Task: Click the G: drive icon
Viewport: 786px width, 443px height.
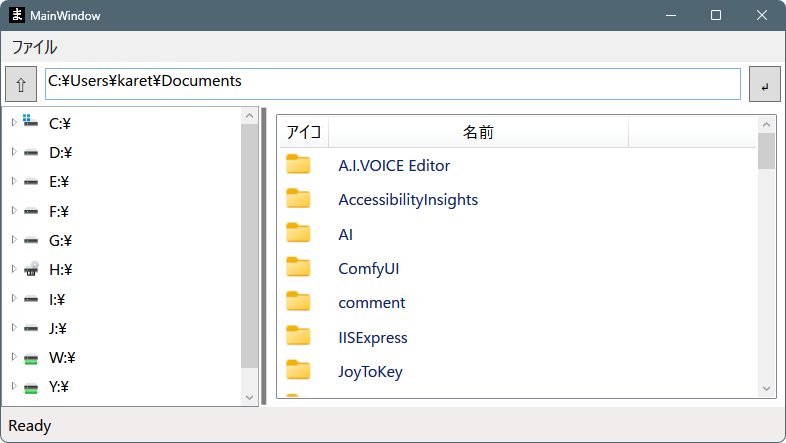Action: click(x=31, y=241)
